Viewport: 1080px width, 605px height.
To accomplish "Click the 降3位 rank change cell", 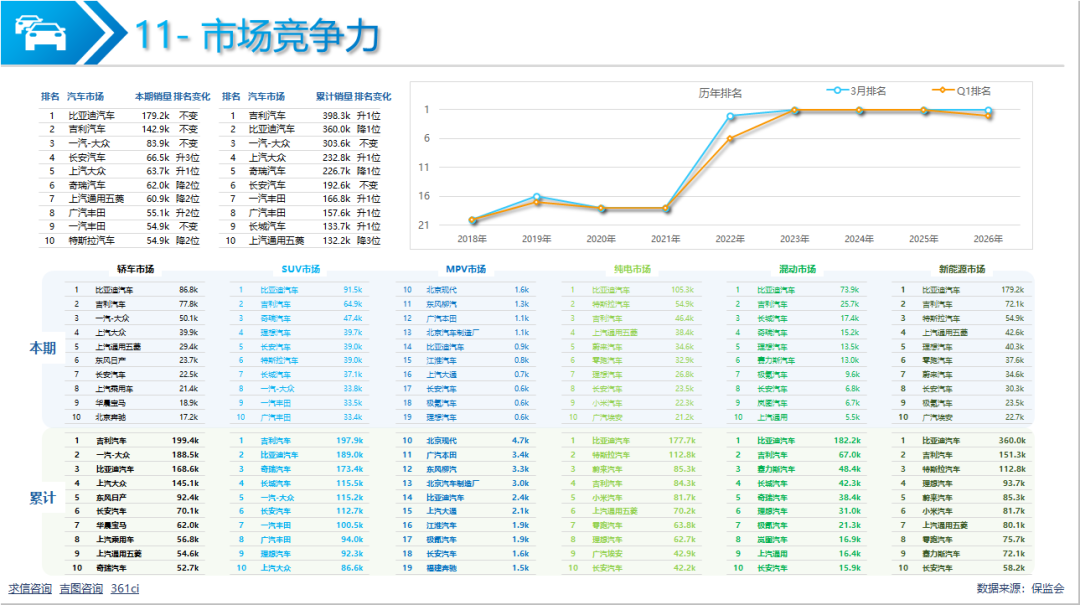I will point(368,240).
